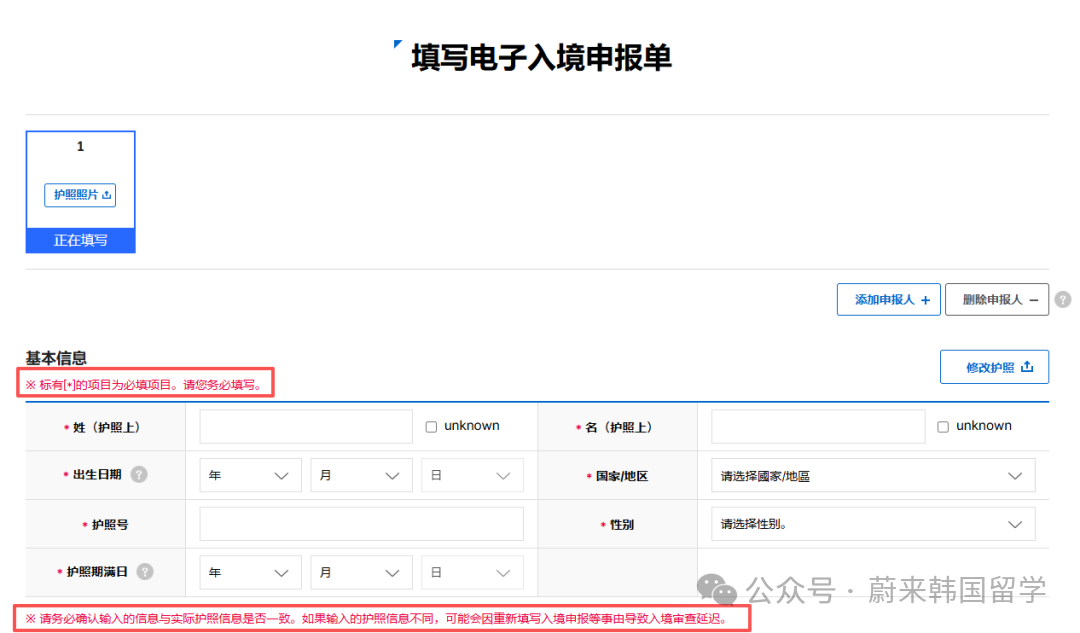Open the 请选择國家/地區 country dropdown
The width and height of the screenshot is (1080, 633).
(x=872, y=474)
